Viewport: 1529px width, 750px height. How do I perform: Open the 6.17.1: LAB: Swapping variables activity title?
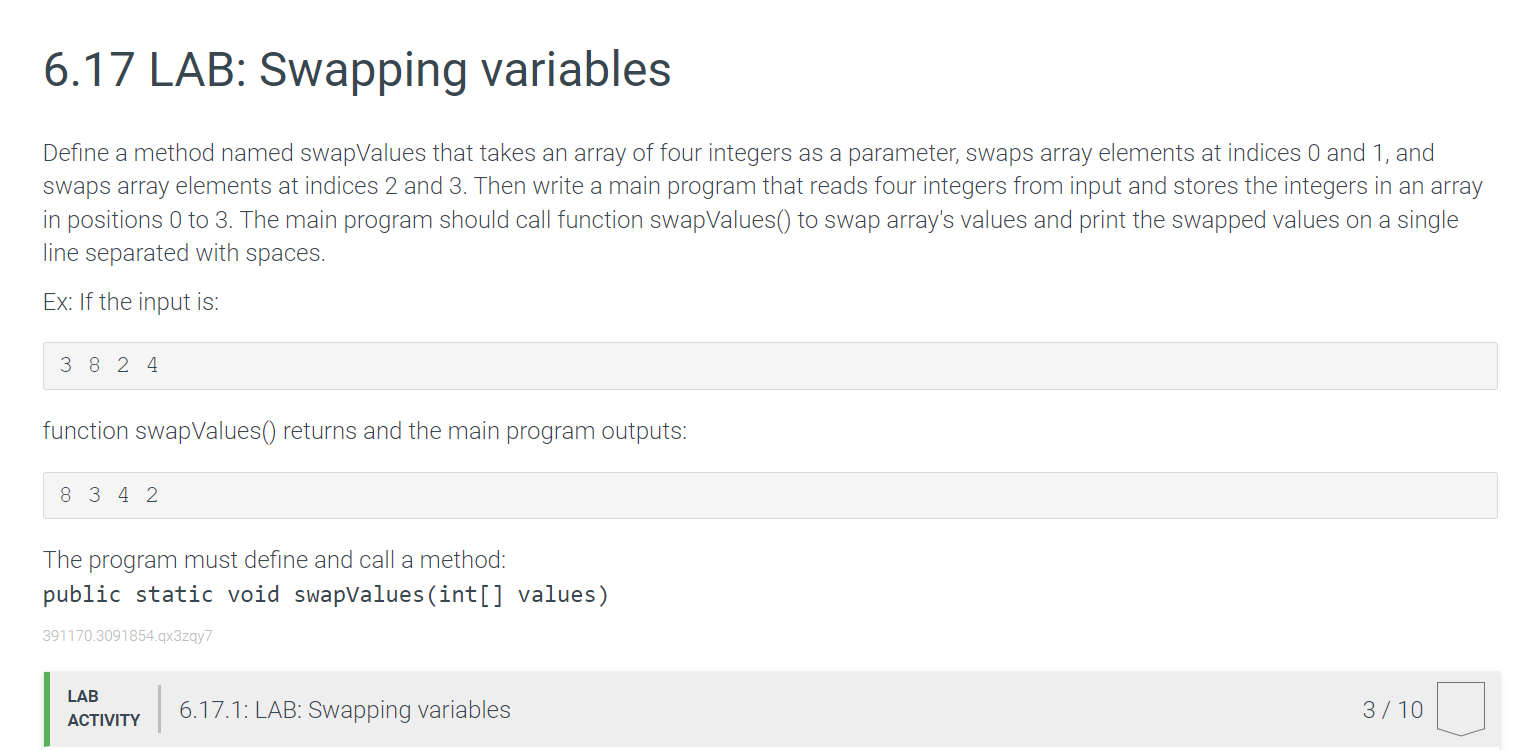tap(345, 710)
